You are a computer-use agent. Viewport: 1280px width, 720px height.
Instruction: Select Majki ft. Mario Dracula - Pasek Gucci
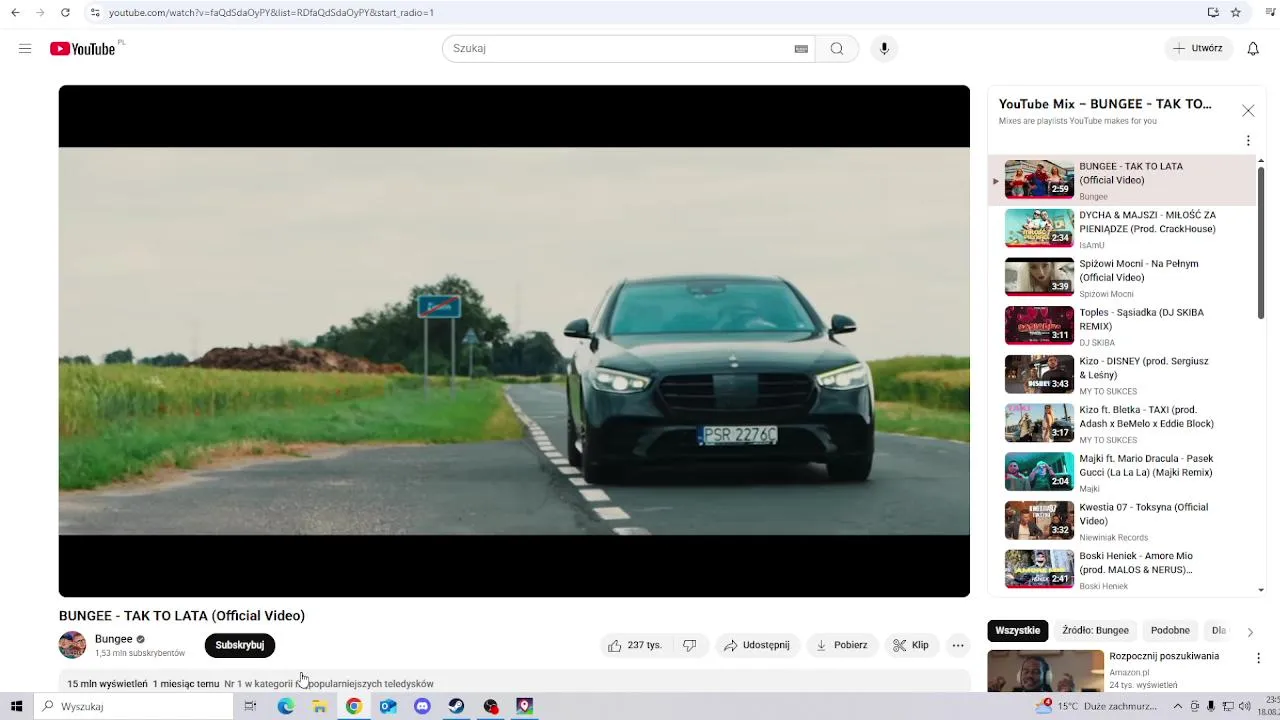[1120, 472]
